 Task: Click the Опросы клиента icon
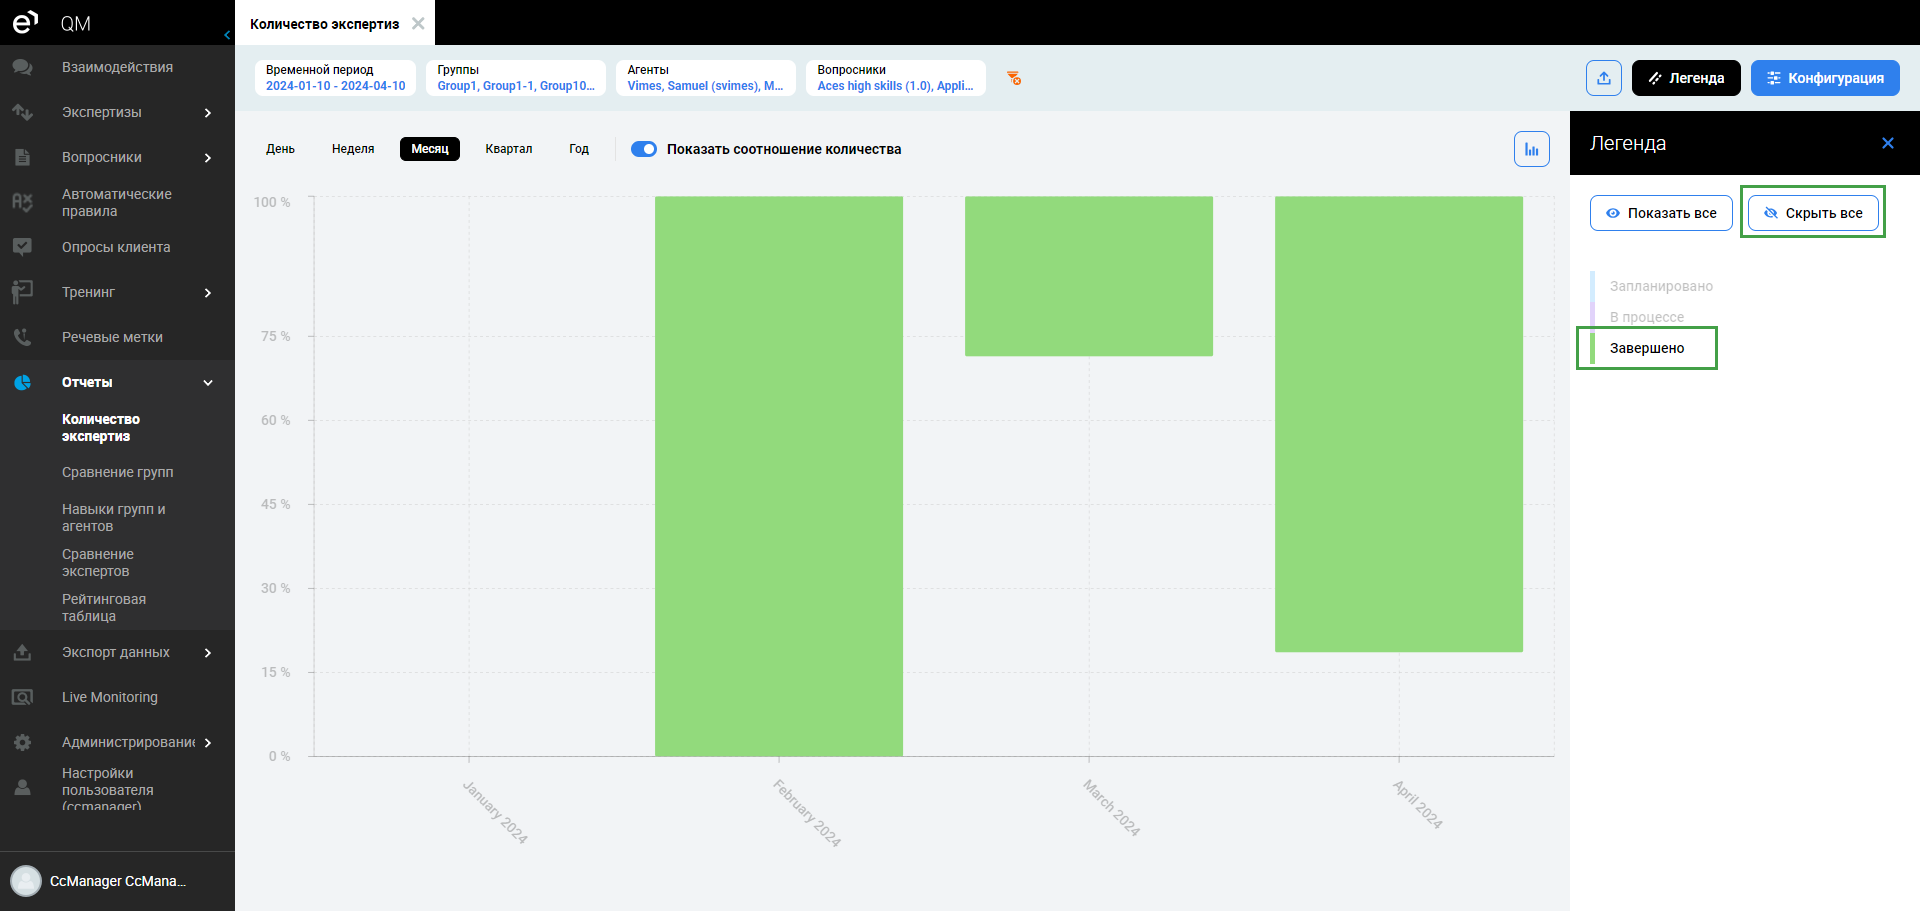pyautogui.click(x=22, y=247)
